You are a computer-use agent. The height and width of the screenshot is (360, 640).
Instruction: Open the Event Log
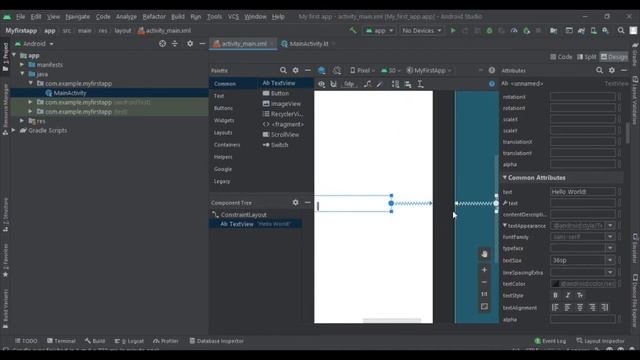tap(550, 341)
